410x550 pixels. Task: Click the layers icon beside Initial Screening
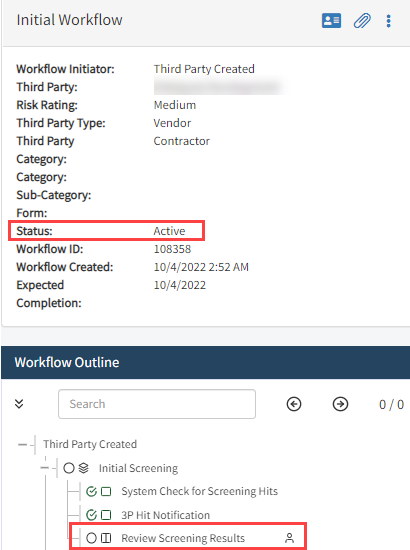[x=83, y=468]
